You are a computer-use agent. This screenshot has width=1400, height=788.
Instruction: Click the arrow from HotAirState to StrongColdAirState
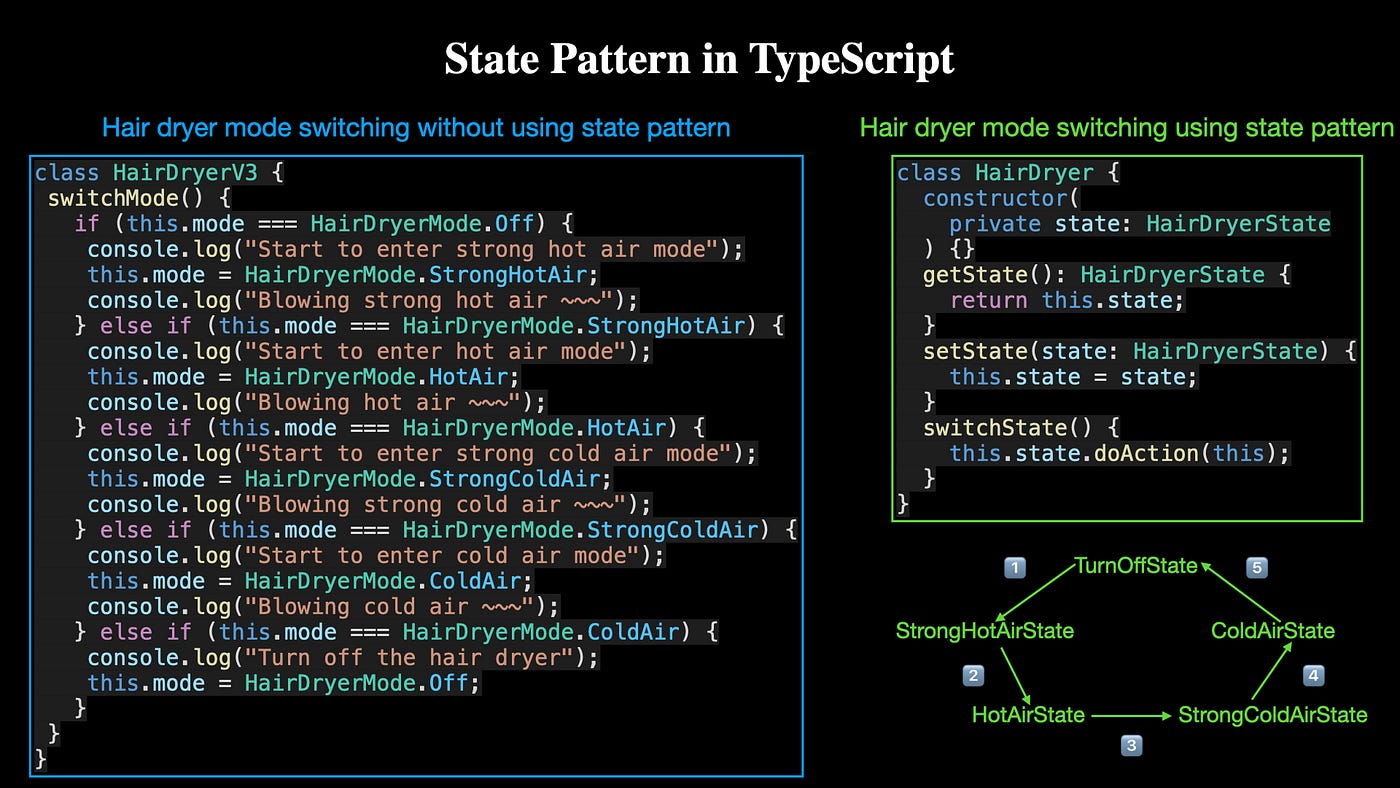(x=1128, y=714)
